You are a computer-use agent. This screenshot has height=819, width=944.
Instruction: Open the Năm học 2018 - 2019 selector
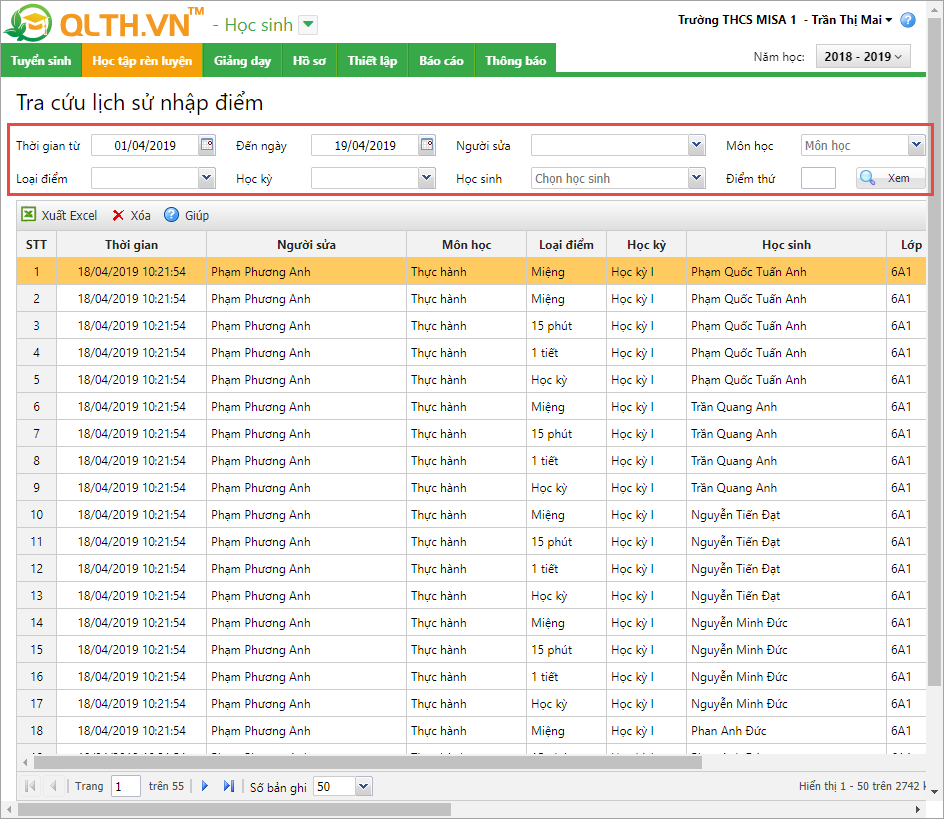[x=864, y=57]
